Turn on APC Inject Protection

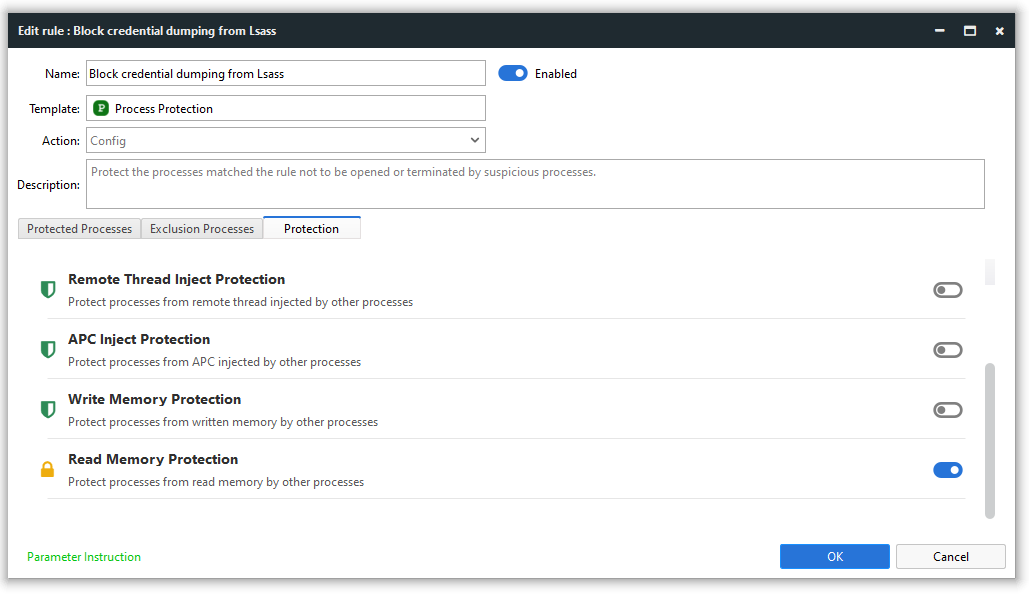pos(947,350)
